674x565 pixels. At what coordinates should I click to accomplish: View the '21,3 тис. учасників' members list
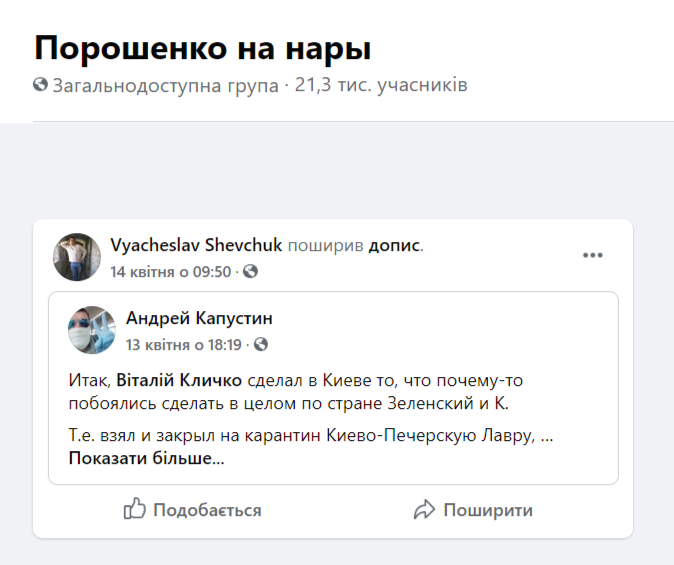pos(381,85)
